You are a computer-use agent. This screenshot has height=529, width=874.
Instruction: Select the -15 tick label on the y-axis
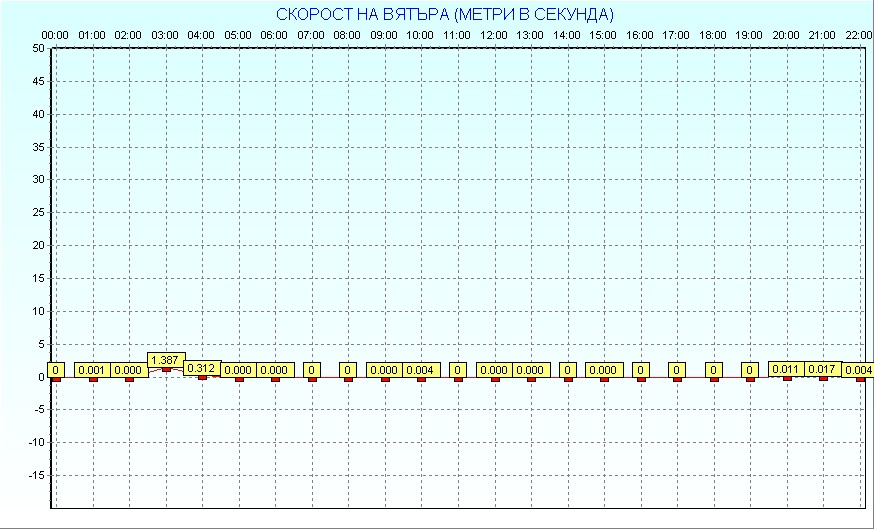point(35,475)
